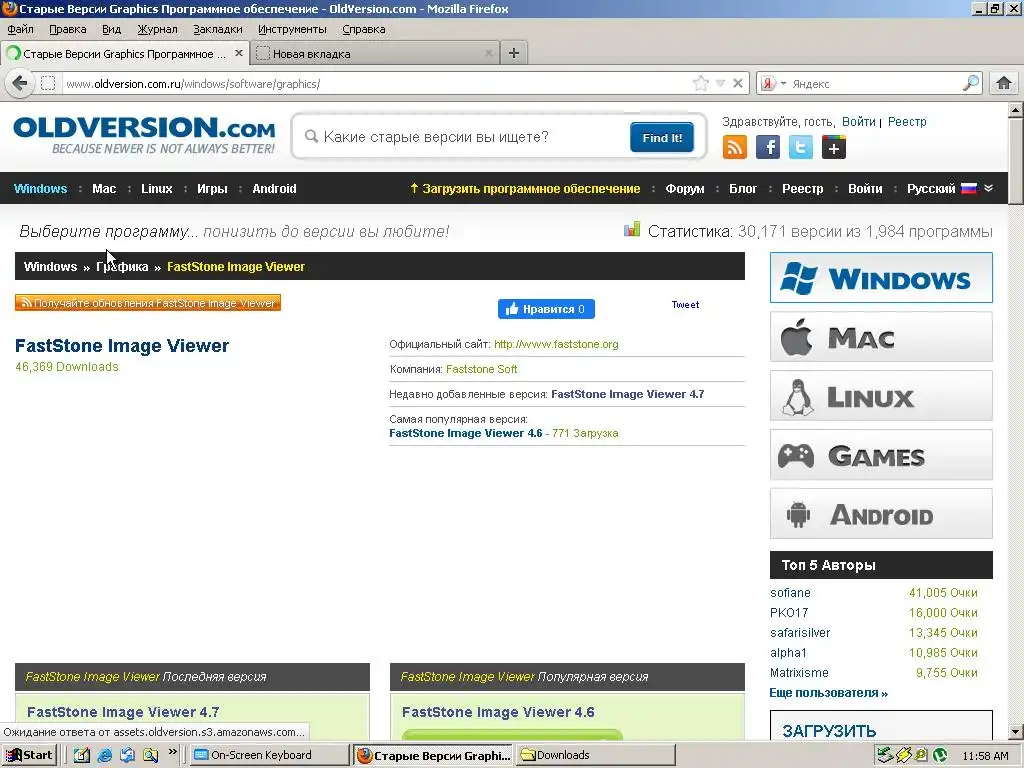The image size is (1024, 768).
Task: Click the magnifier in the Yandex search box
Action: tap(971, 83)
